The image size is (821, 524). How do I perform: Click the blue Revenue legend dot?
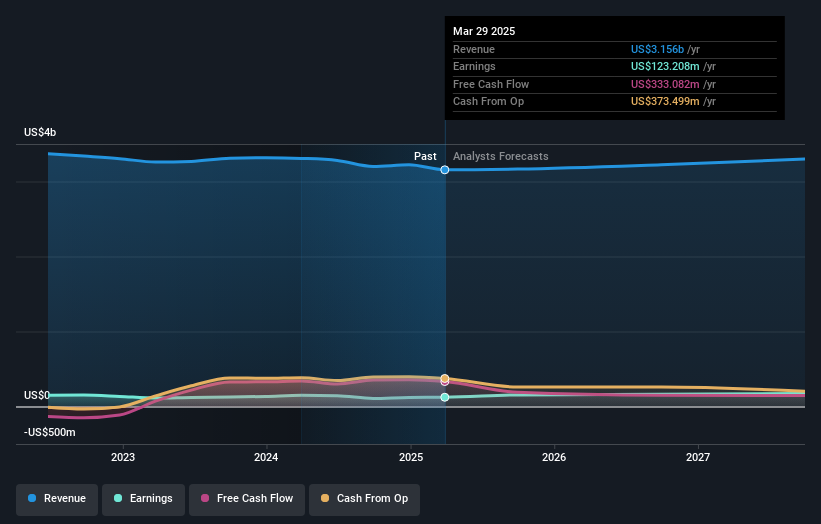[x=32, y=498]
